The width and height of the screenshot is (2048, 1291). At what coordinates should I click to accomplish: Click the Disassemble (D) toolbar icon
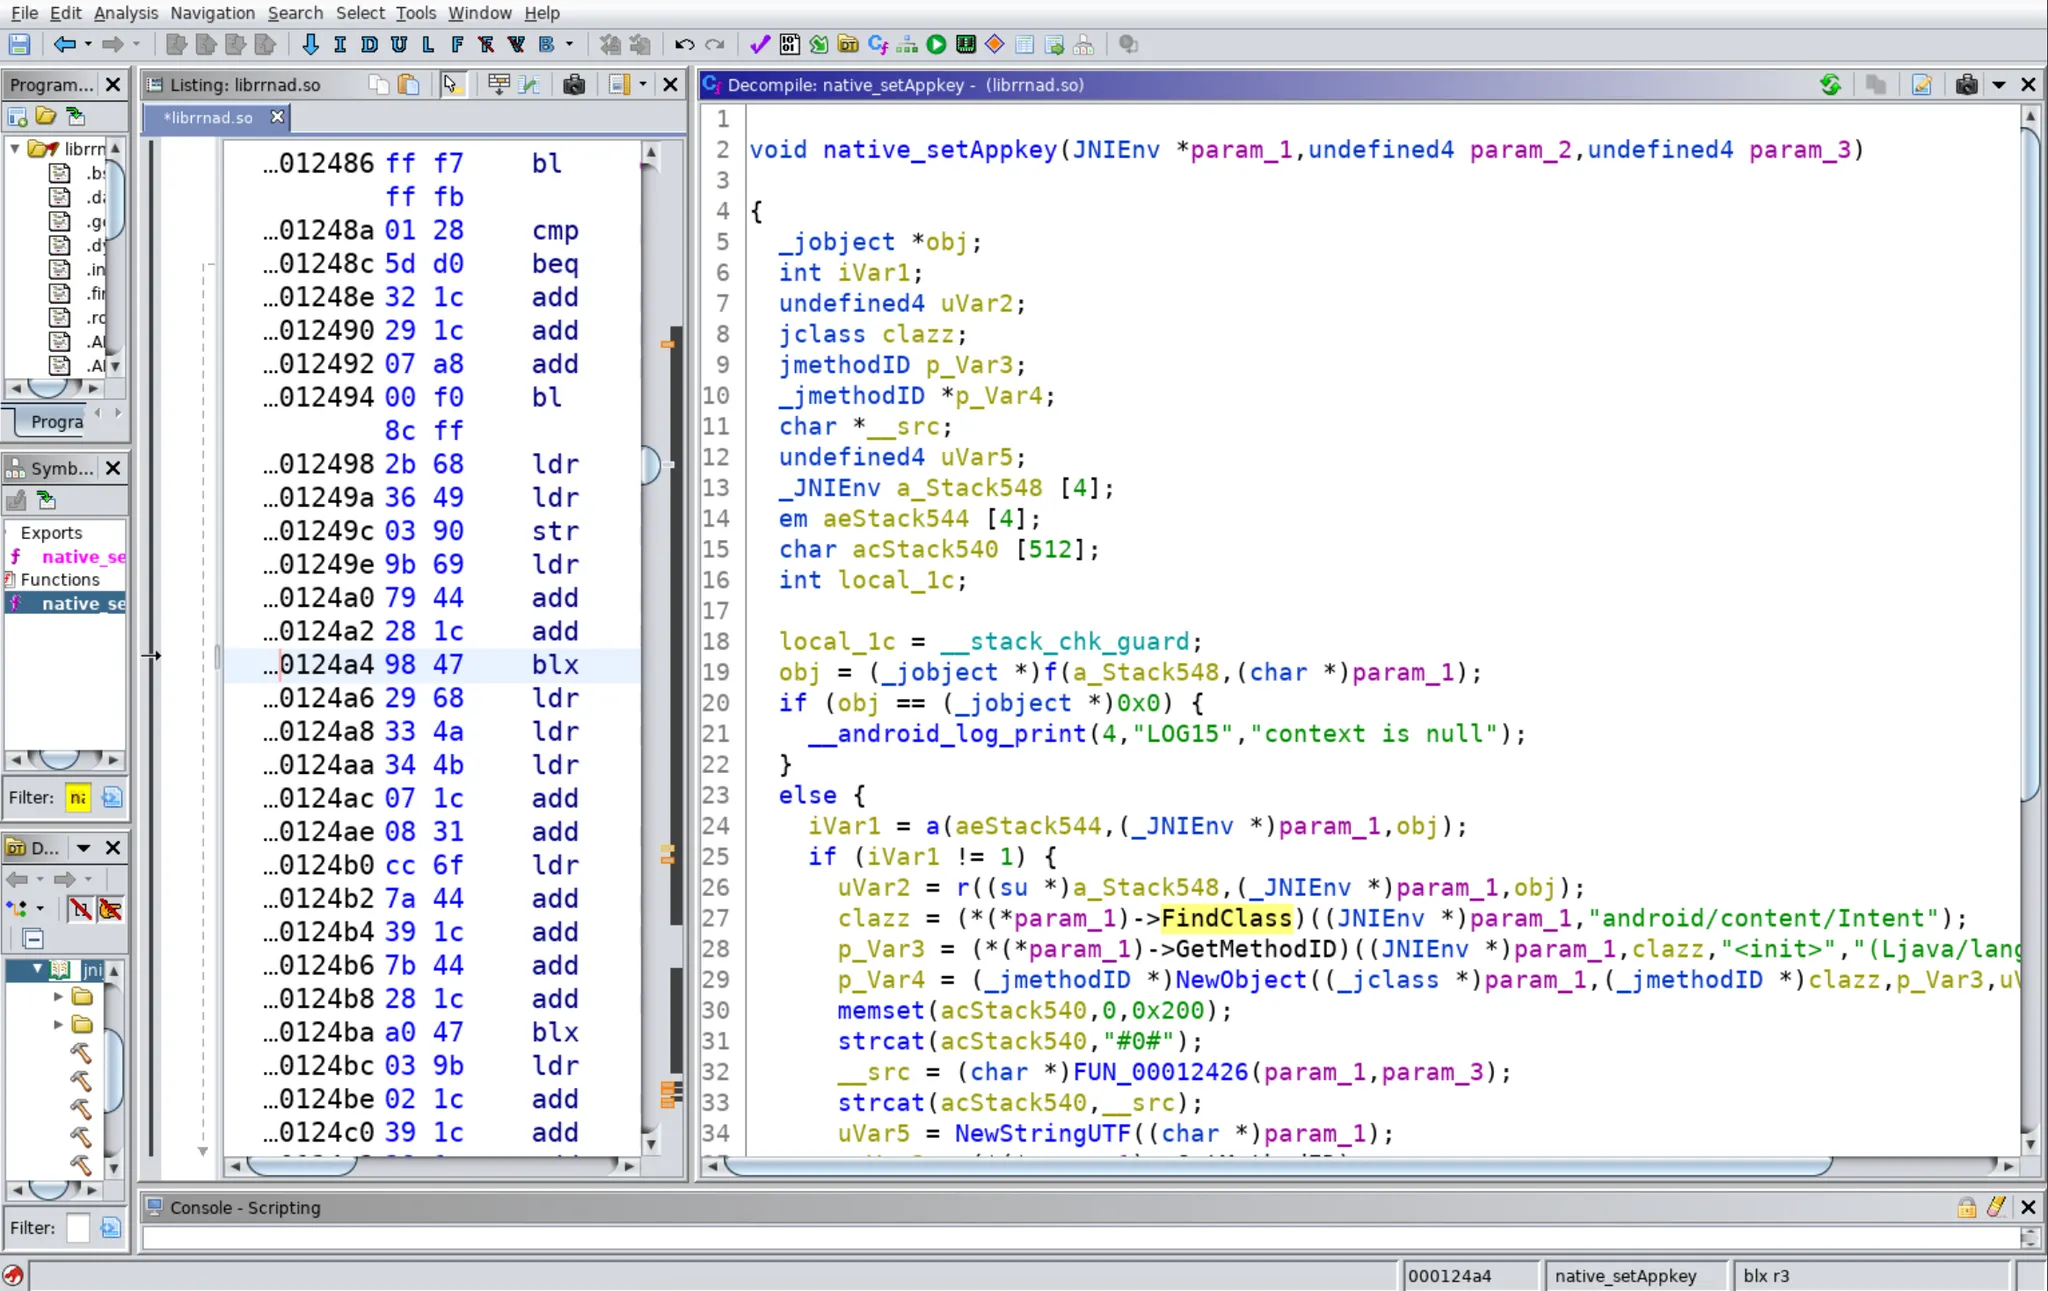[x=369, y=45]
